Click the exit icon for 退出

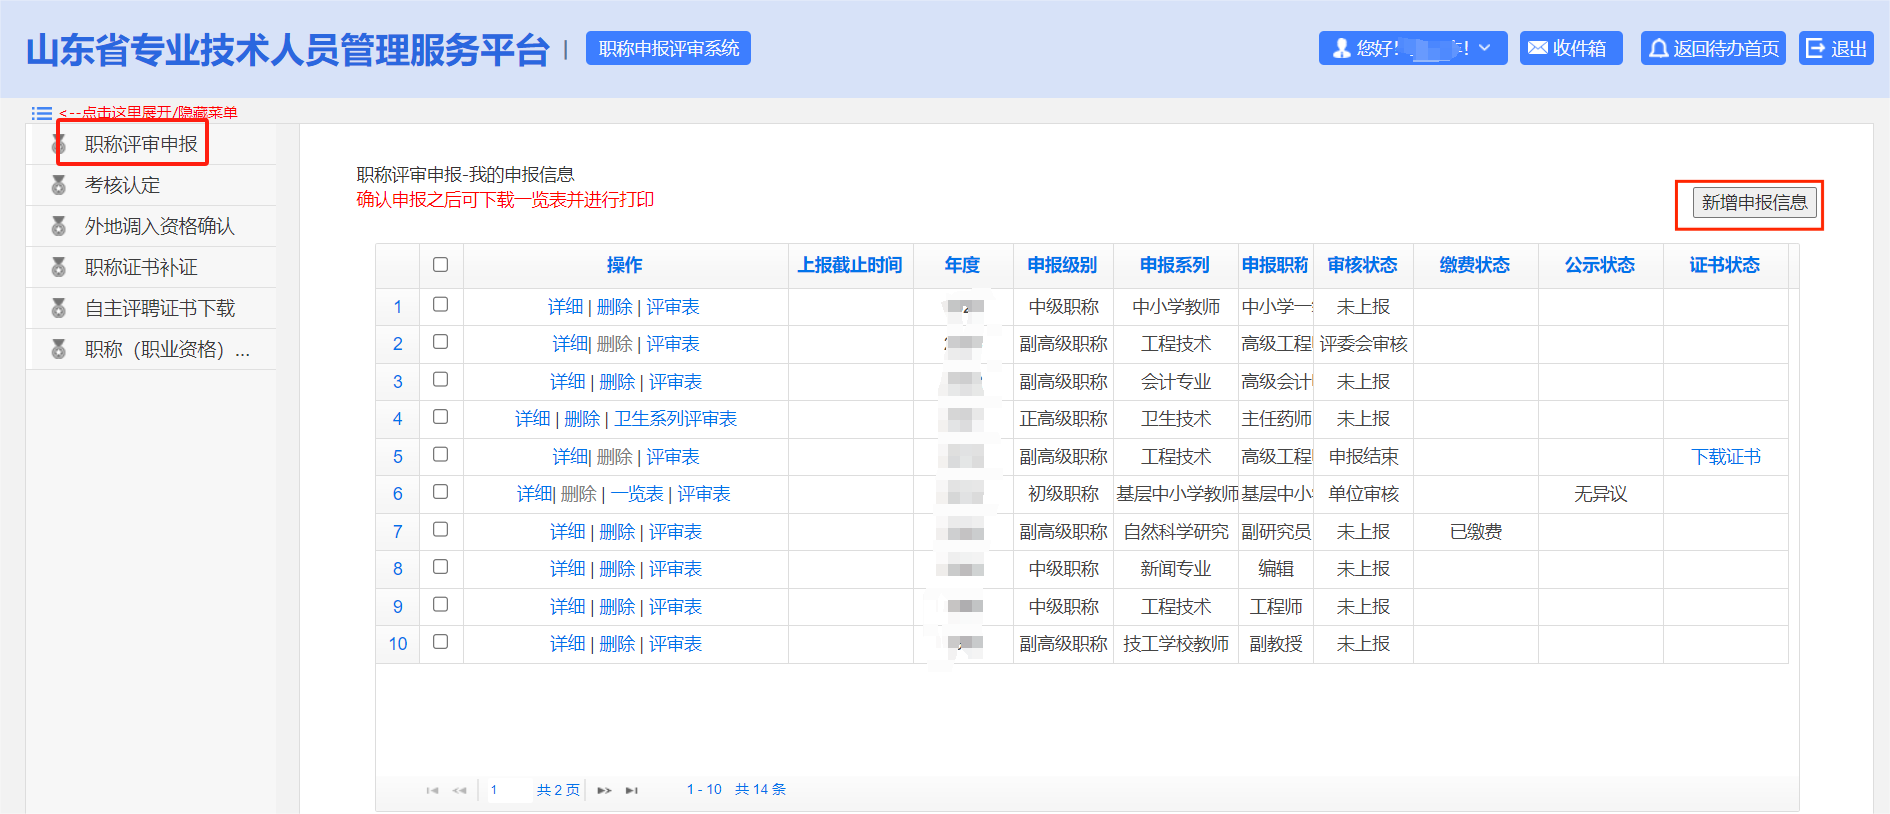click(1815, 48)
